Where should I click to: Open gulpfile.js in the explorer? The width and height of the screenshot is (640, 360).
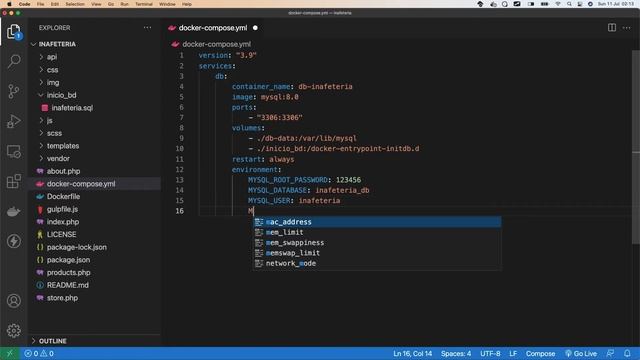point(62,209)
